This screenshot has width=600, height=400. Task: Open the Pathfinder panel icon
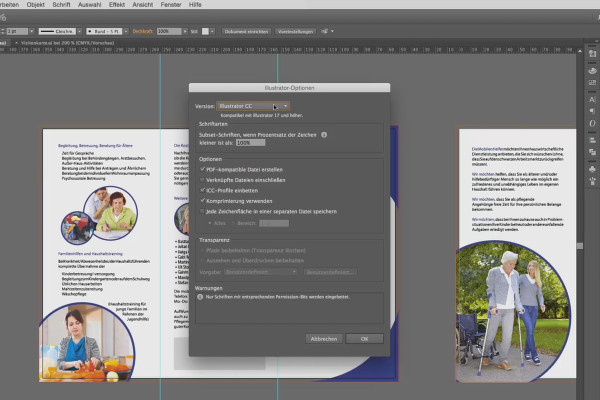(592, 152)
